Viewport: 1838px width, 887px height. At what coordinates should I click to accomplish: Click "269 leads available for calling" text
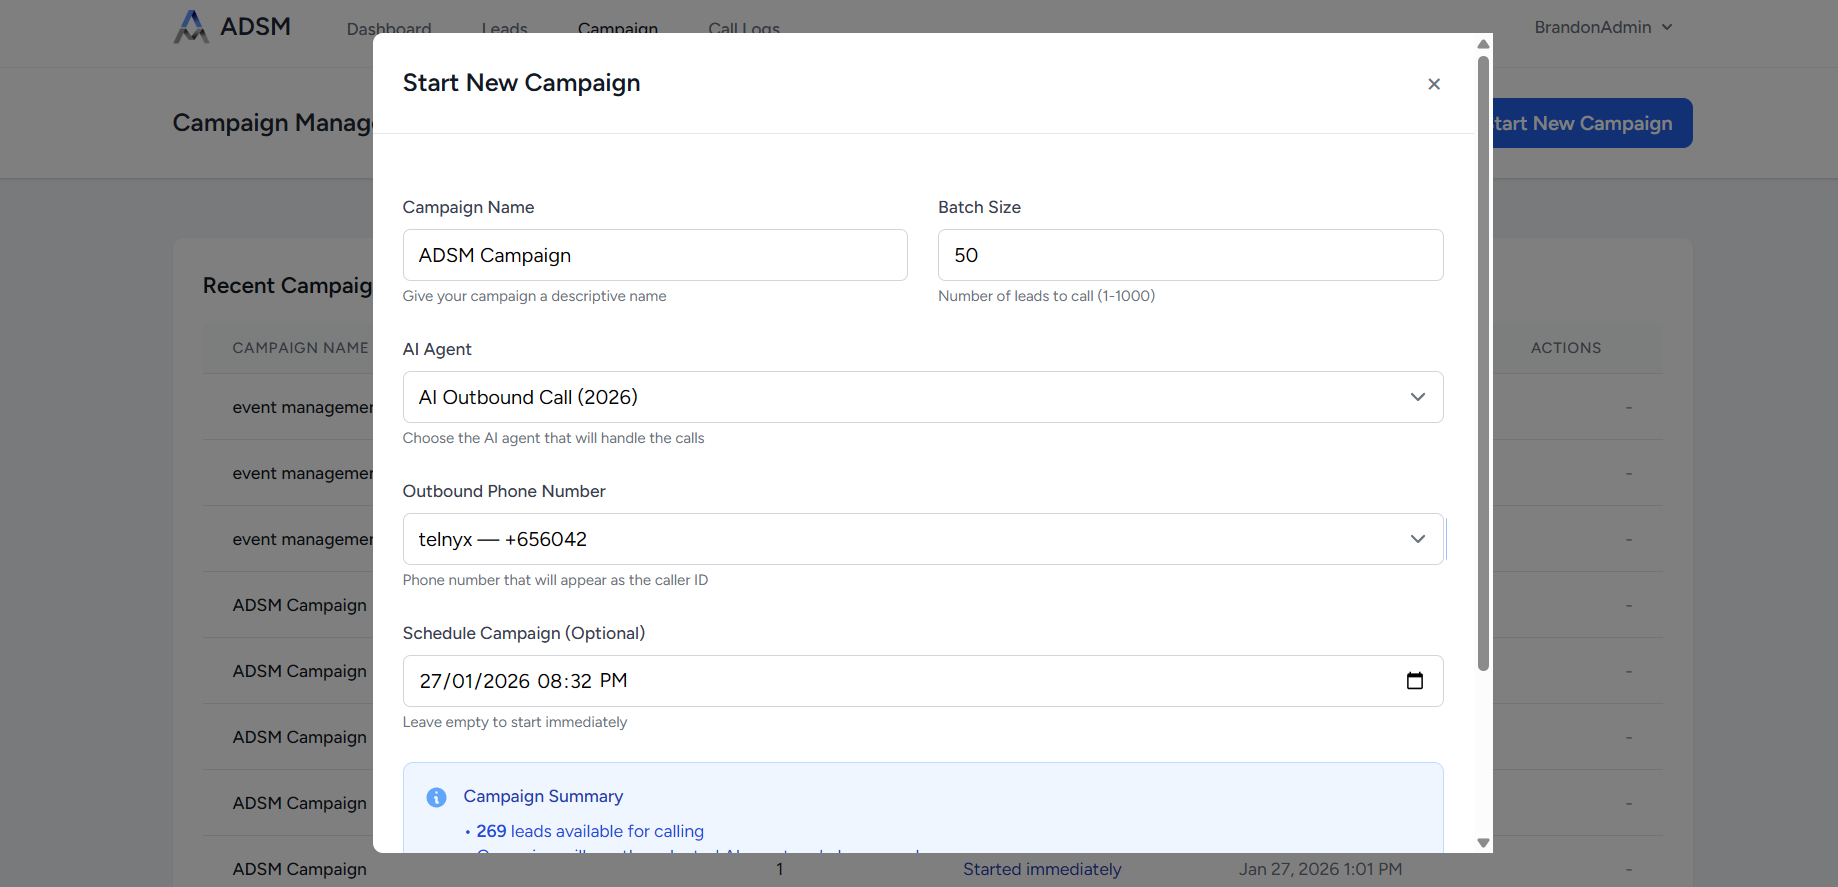pyautogui.click(x=590, y=831)
